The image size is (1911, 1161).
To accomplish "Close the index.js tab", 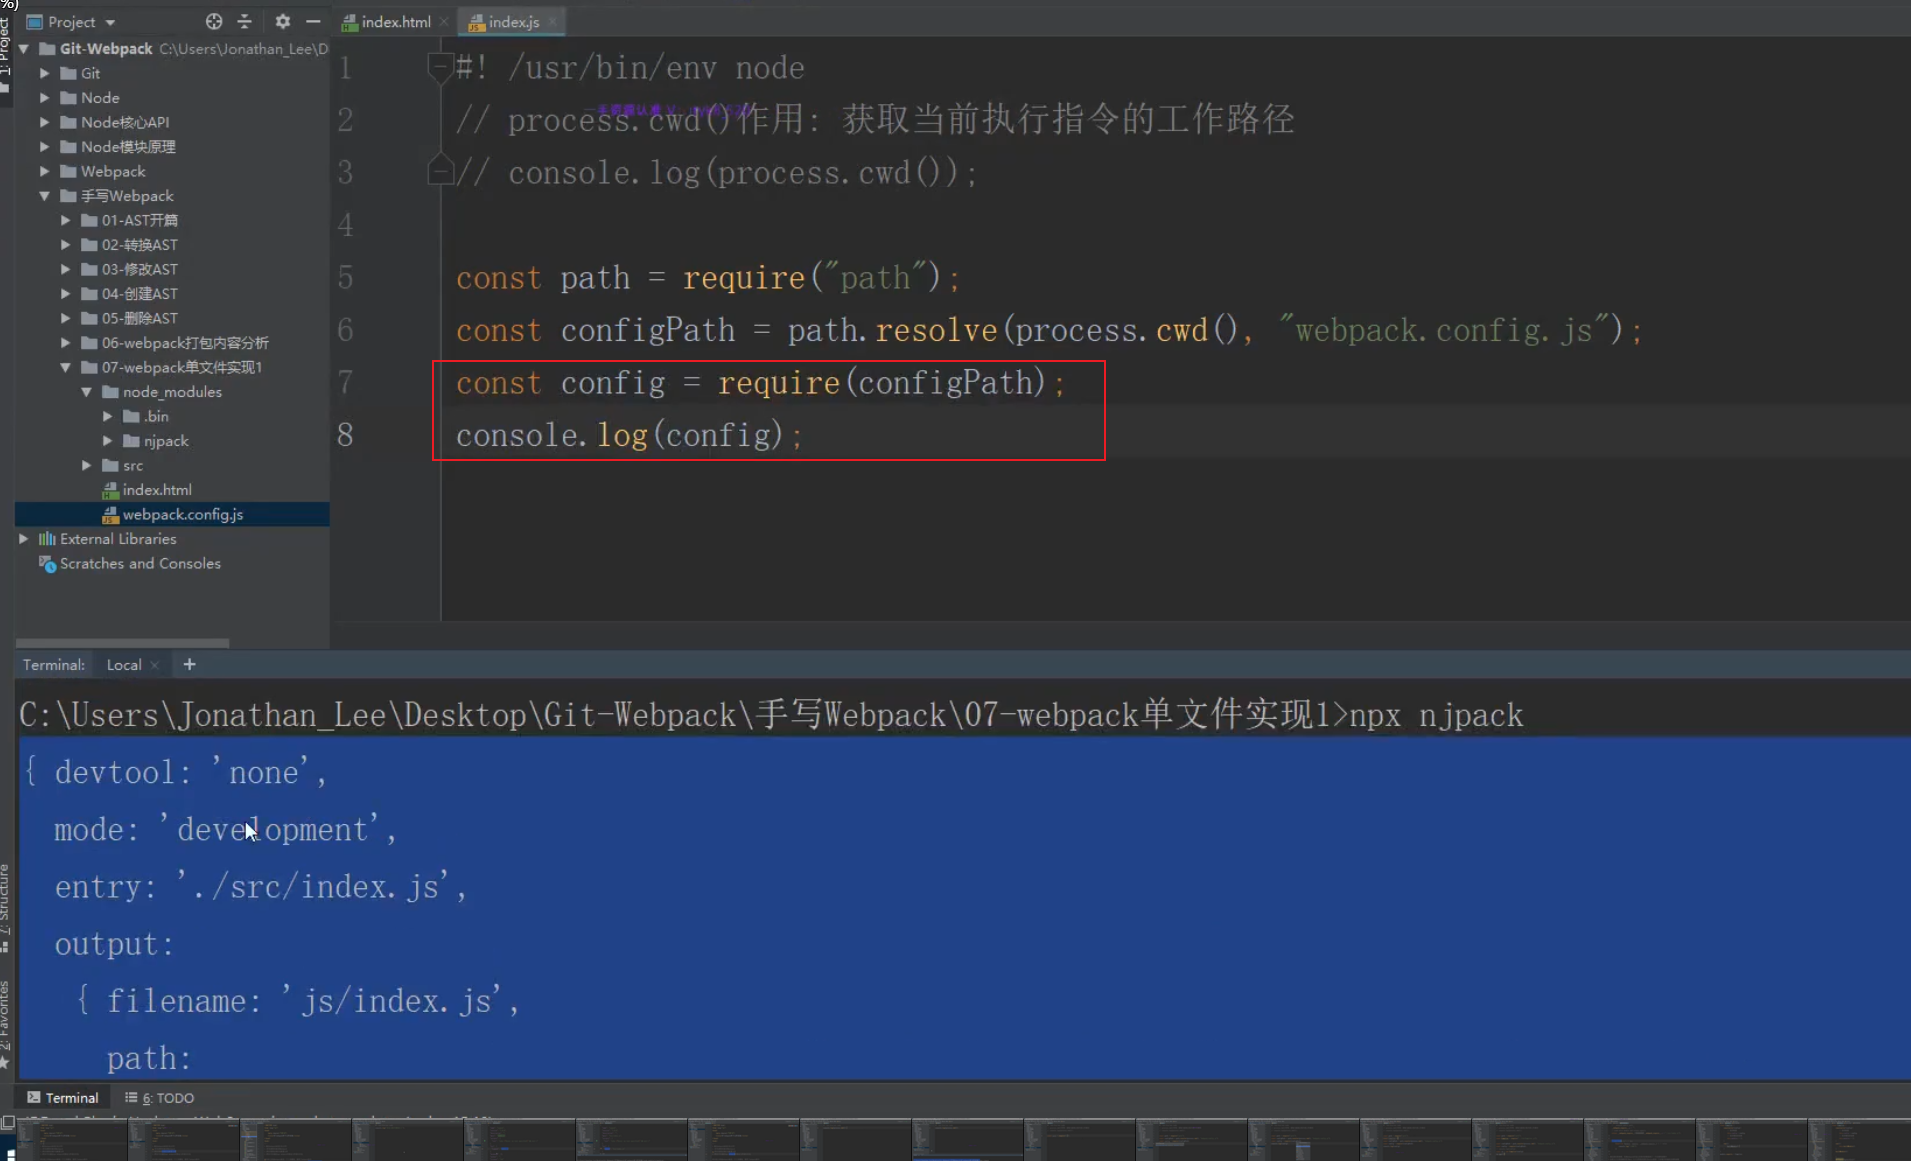I will coord(552,21).
